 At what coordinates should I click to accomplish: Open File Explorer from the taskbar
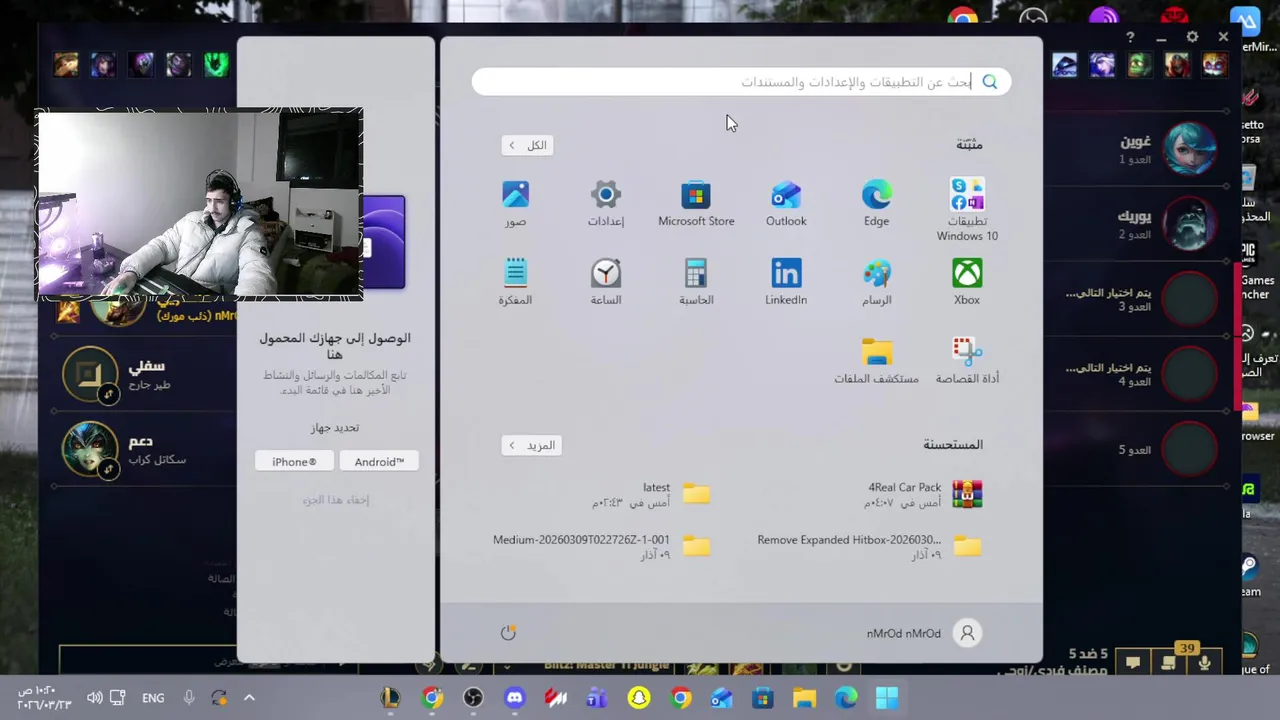click(x=804, y=698)
